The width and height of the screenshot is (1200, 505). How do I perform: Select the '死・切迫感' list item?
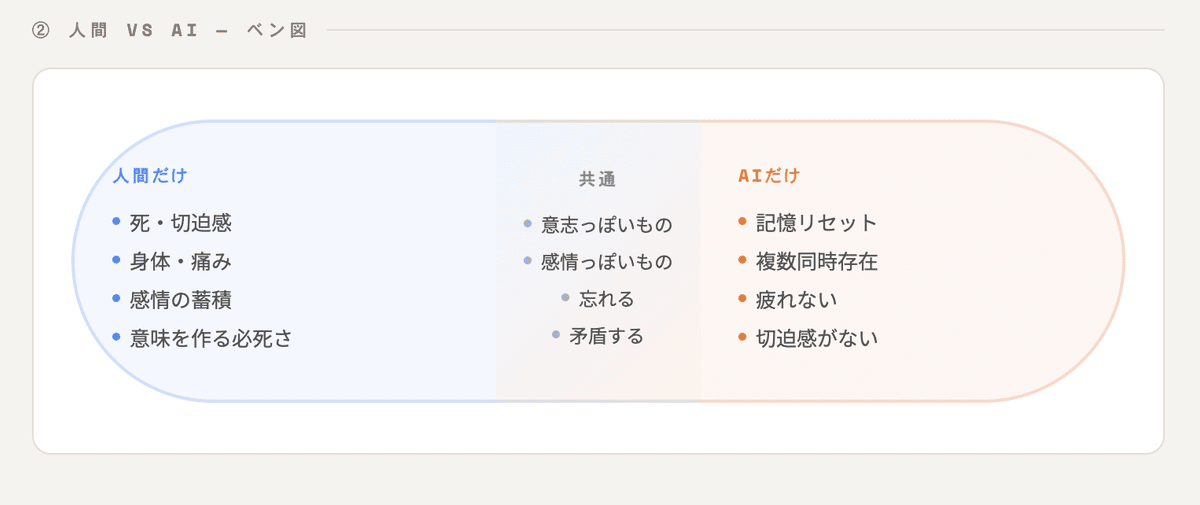[x=180, y=223]
